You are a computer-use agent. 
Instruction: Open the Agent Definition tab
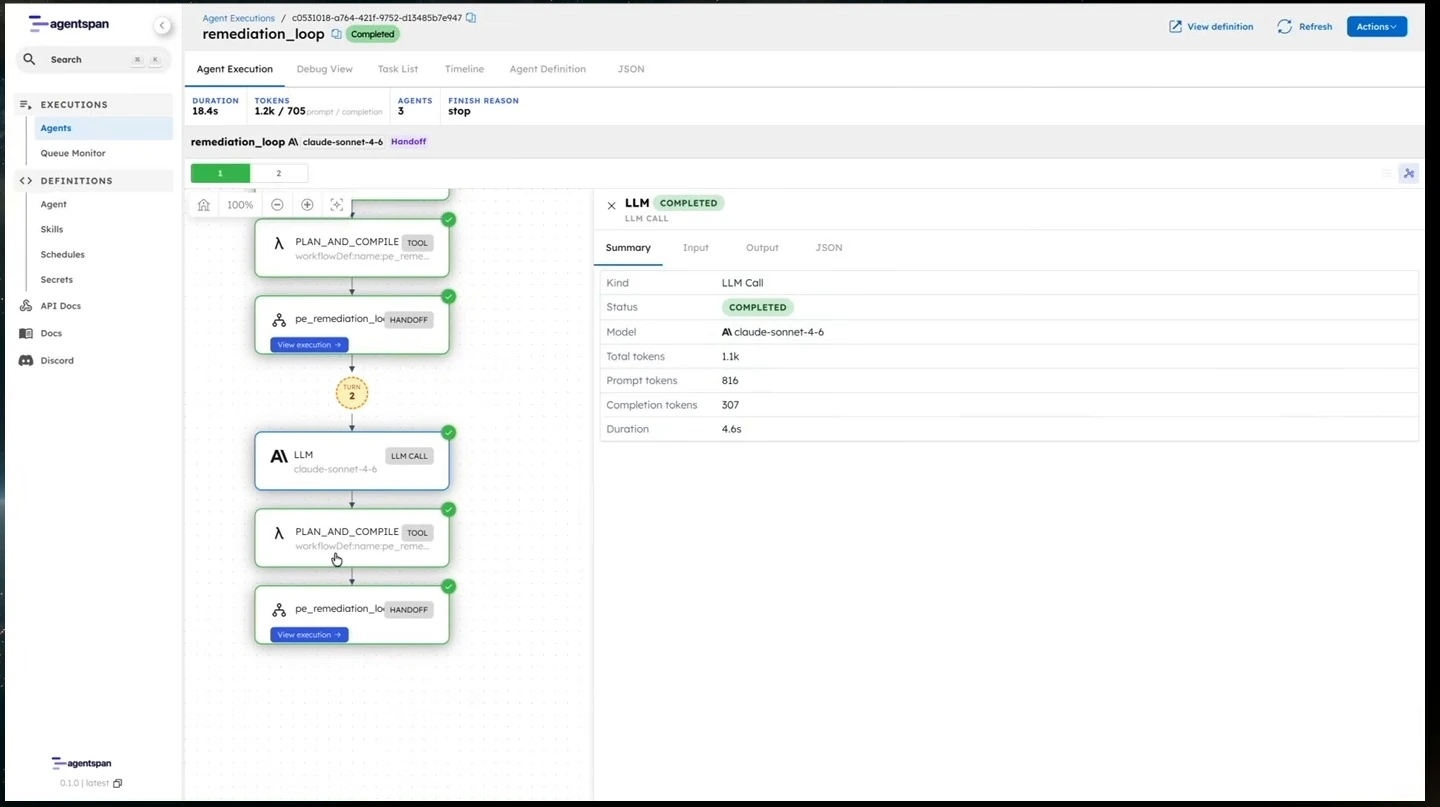point(548,69)
